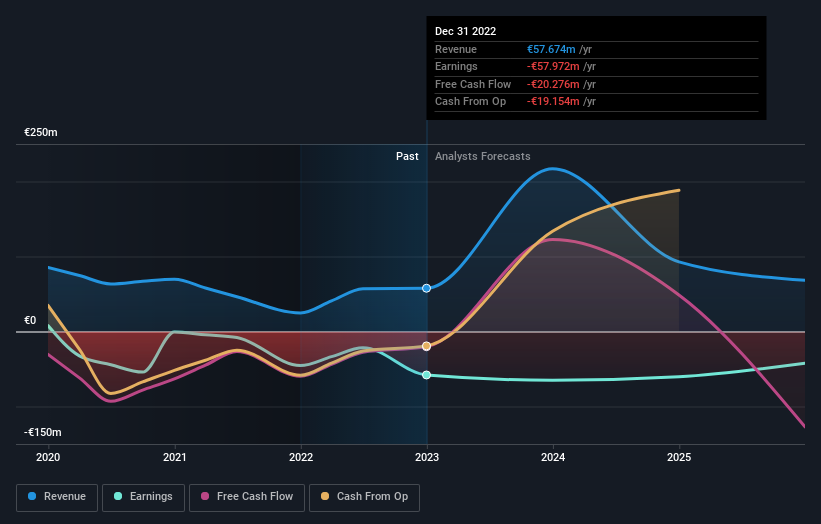Toggle the Cash From Op legend button

click(364, 497)
